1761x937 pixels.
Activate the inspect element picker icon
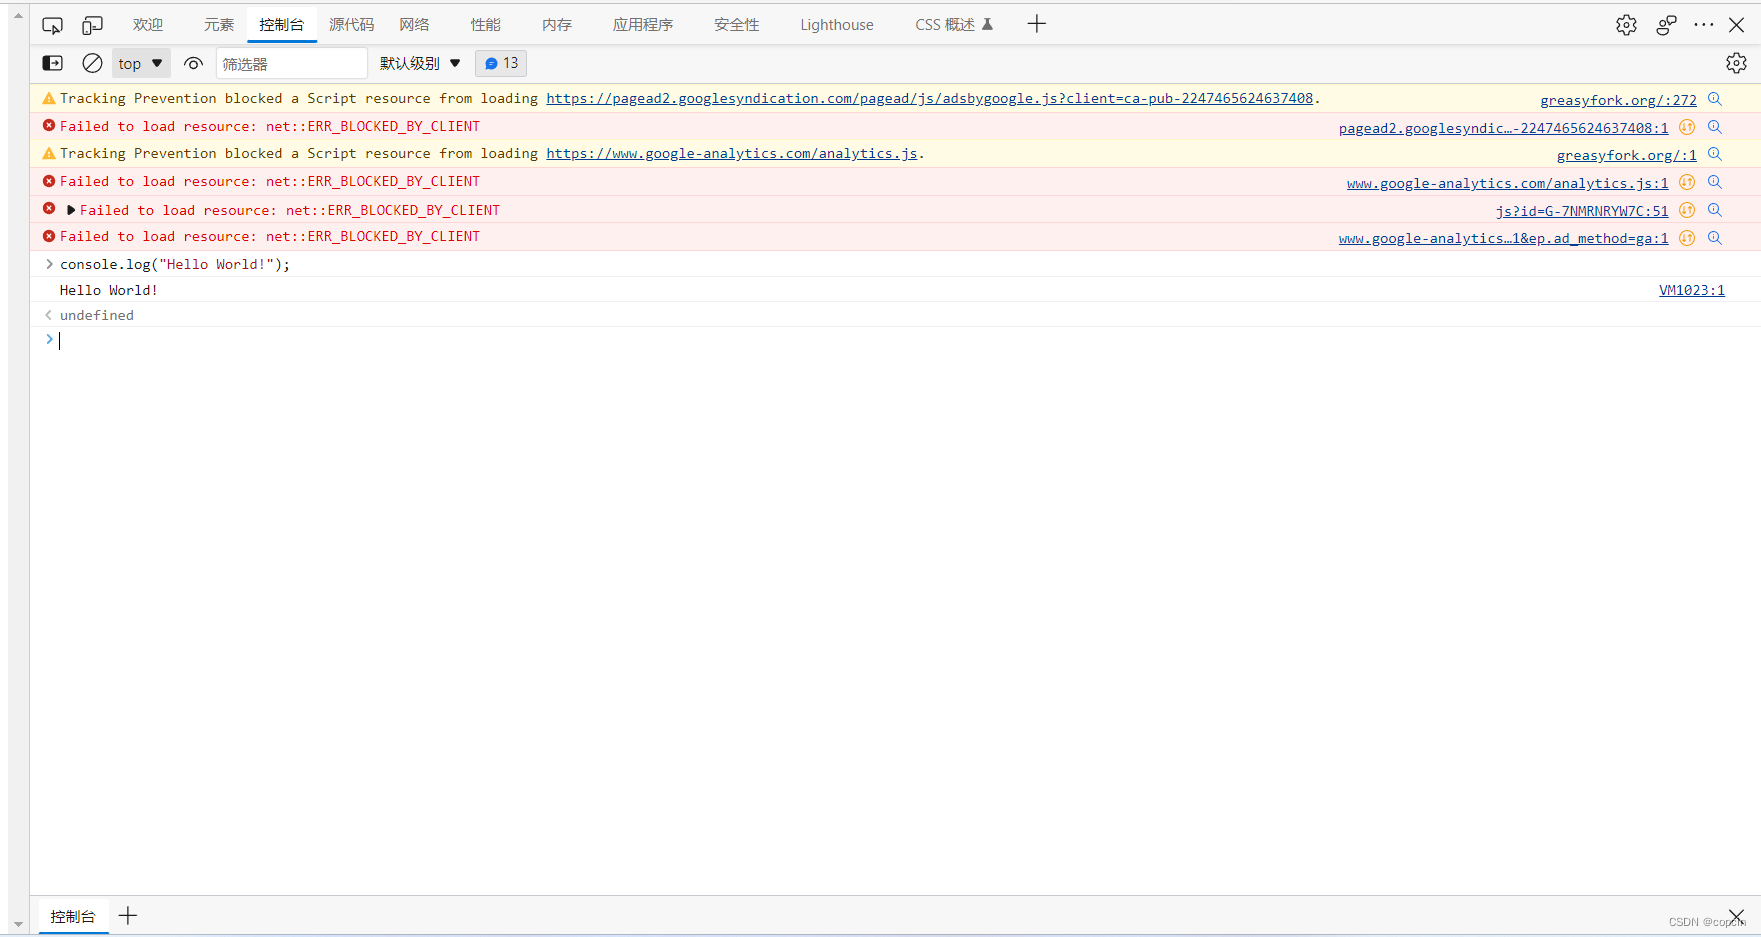point(52,25)
